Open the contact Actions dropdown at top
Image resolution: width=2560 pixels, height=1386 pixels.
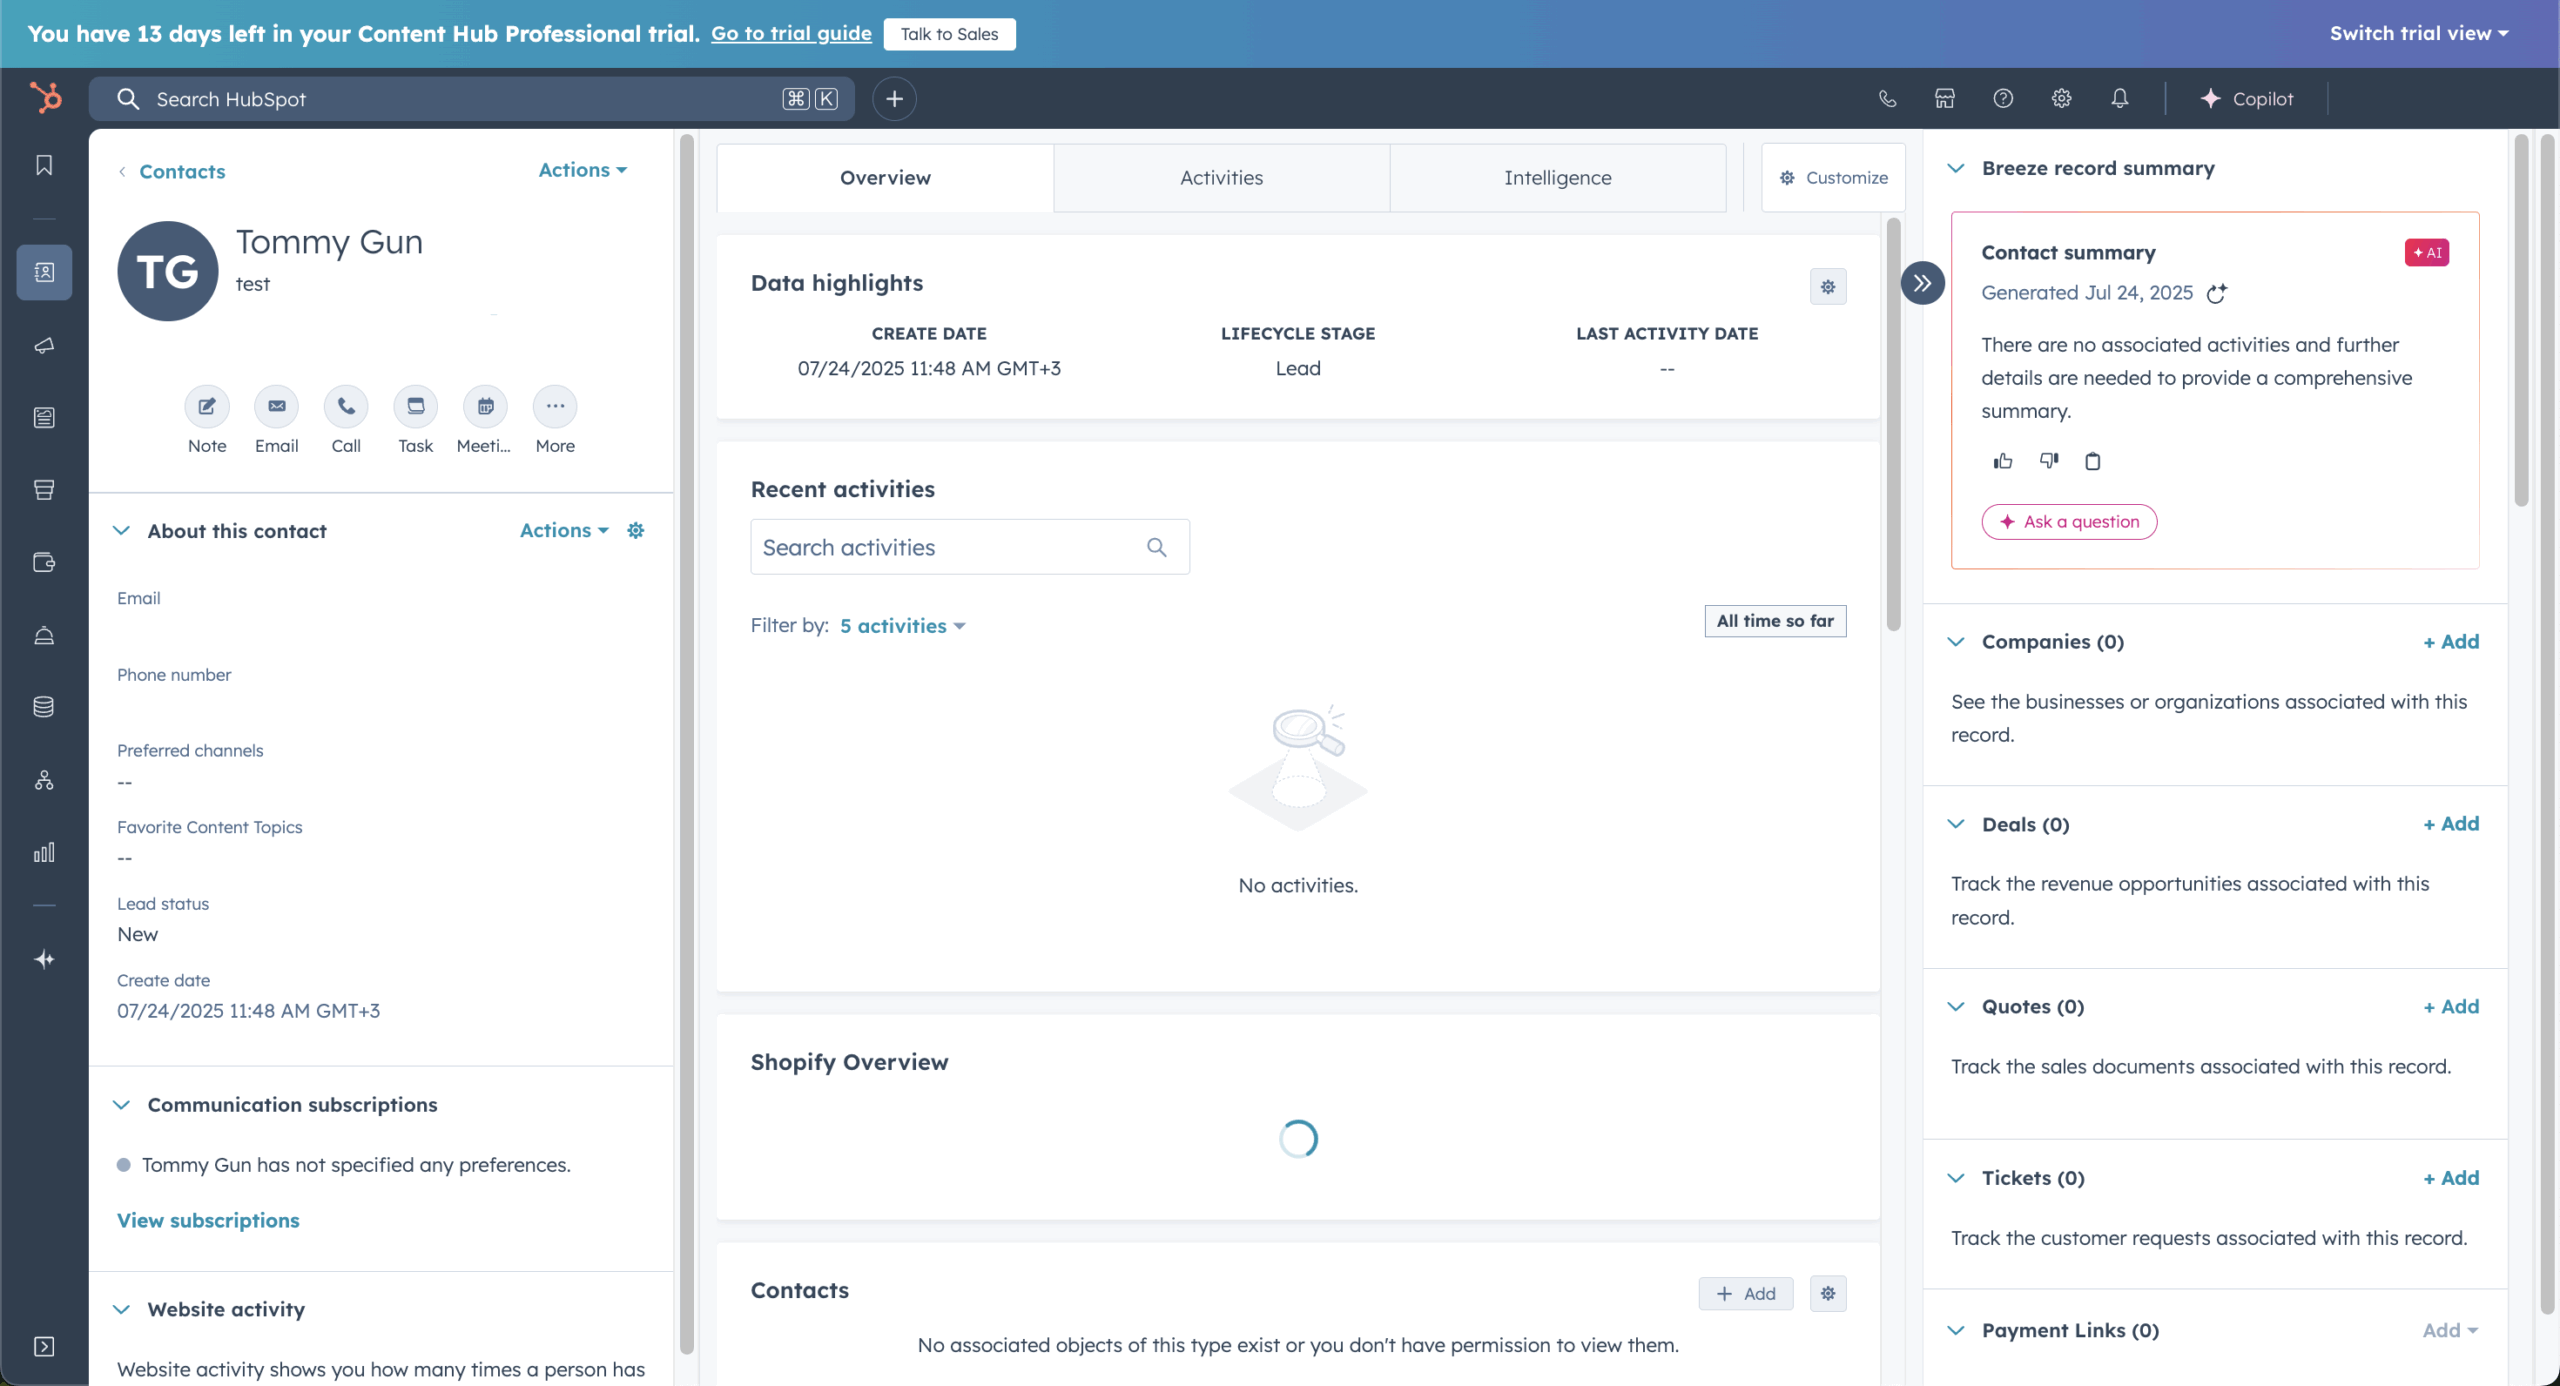(x=583, y=170)
